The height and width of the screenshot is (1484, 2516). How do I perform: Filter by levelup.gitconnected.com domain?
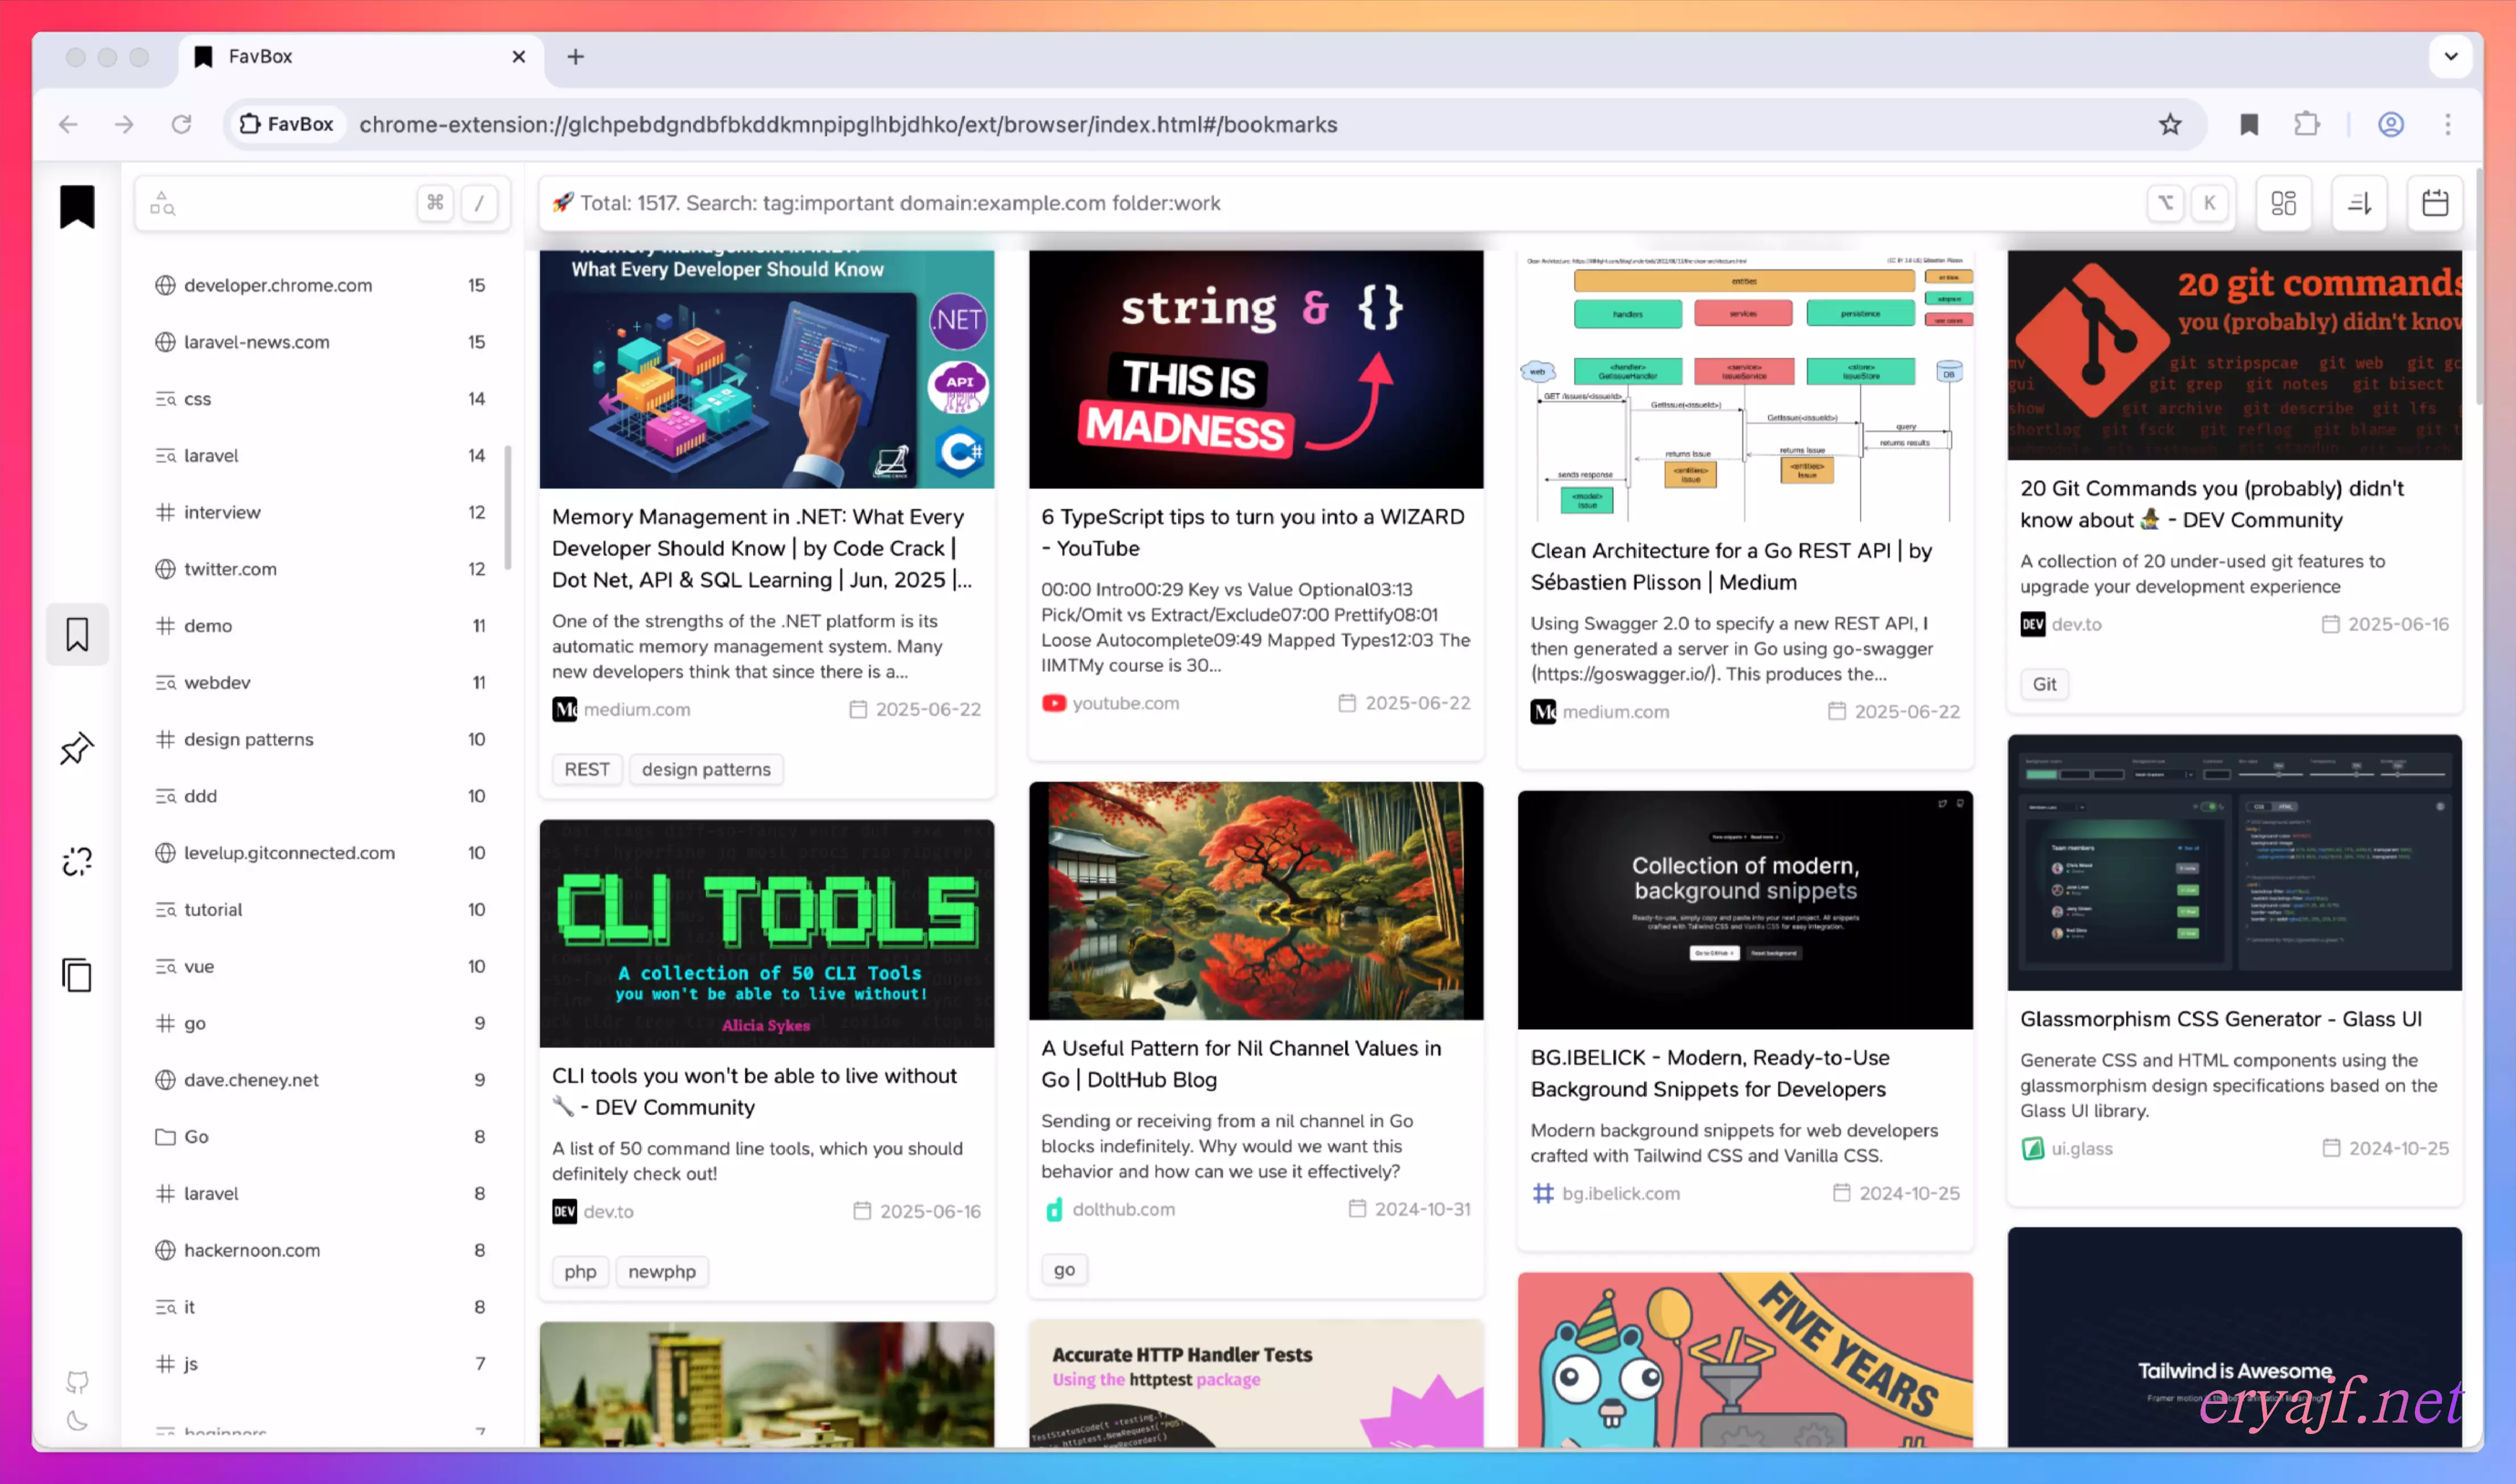[320, 853]
